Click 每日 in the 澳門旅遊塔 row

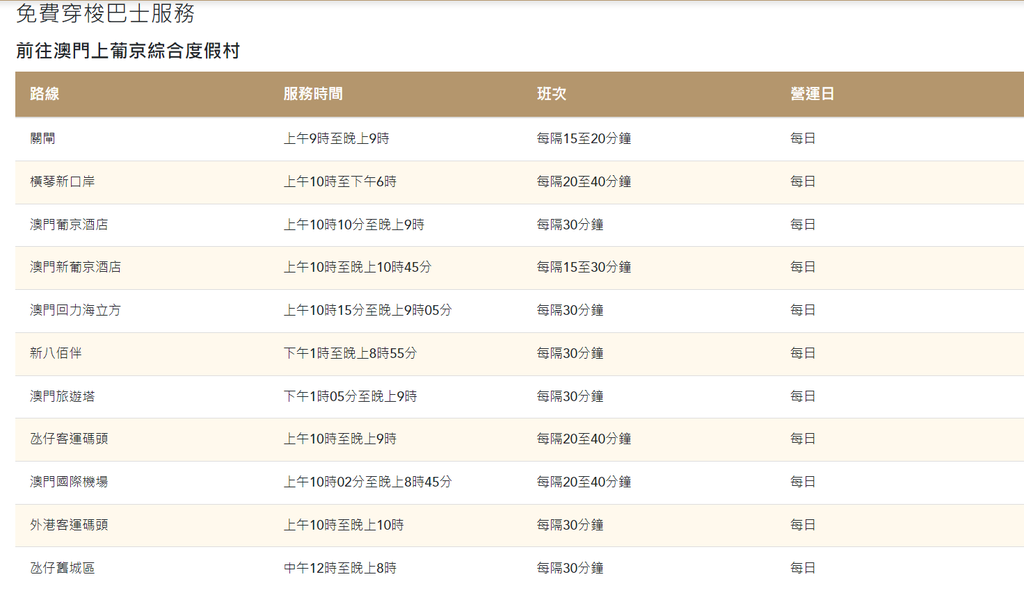803,396
